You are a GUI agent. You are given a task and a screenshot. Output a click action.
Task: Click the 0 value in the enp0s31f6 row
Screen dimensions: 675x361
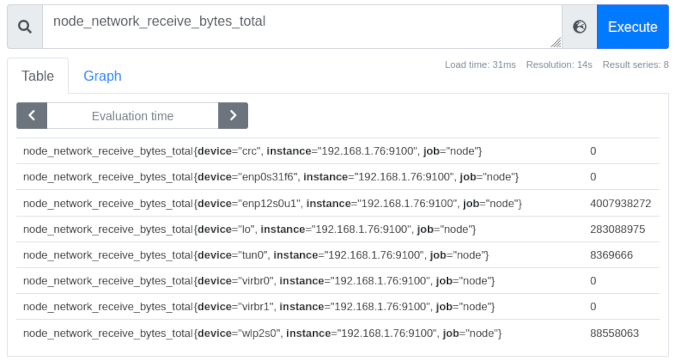pos(593,177)
